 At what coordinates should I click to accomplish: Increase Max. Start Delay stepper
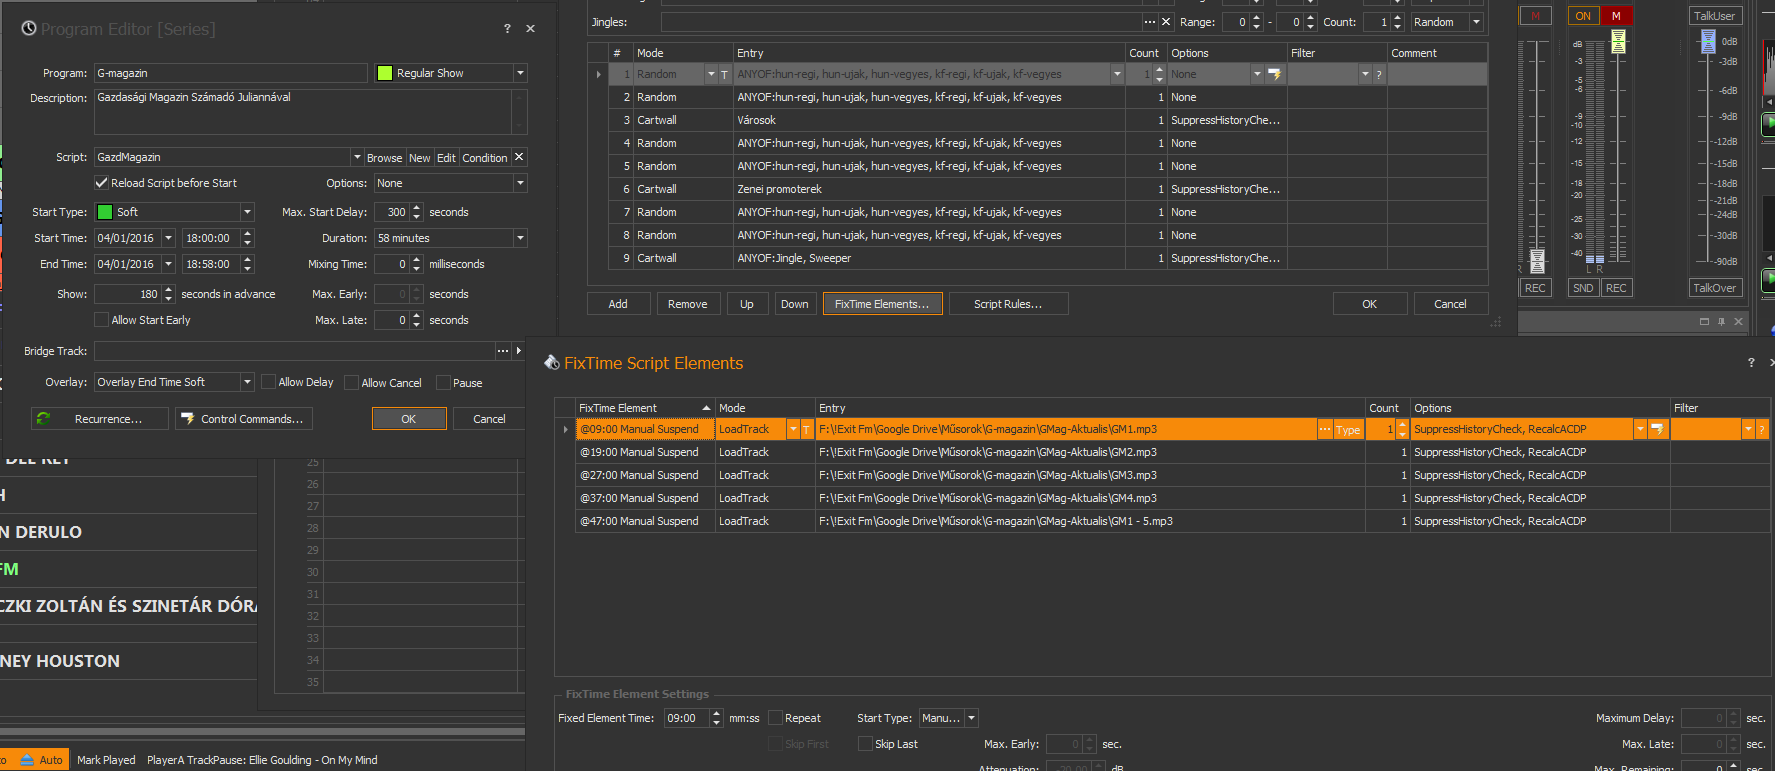coord(417,208)
